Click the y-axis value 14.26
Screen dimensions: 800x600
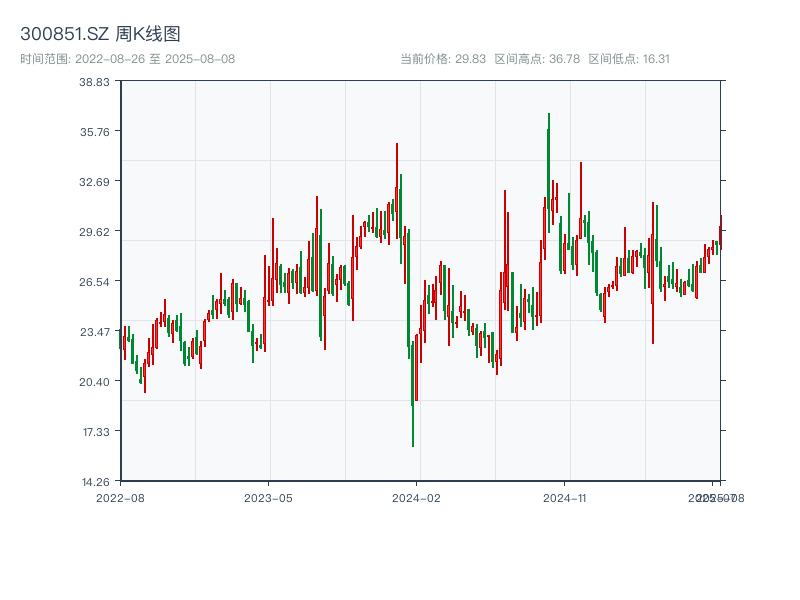coord(95,482)
